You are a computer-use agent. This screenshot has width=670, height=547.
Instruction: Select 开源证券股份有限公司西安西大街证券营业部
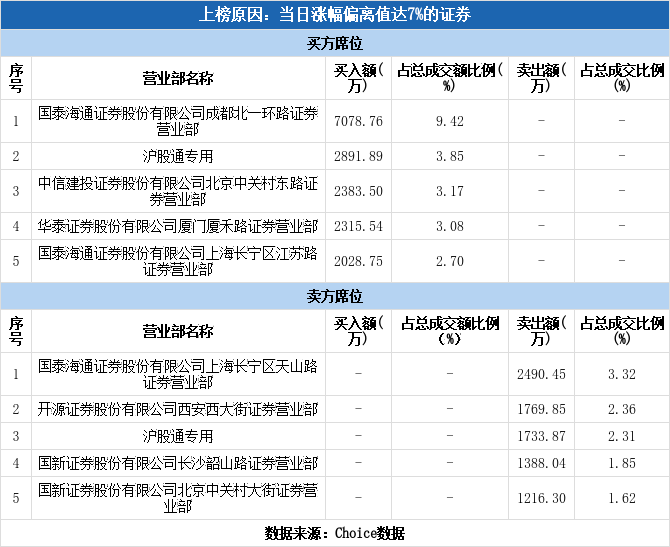(x=178, y=409)
